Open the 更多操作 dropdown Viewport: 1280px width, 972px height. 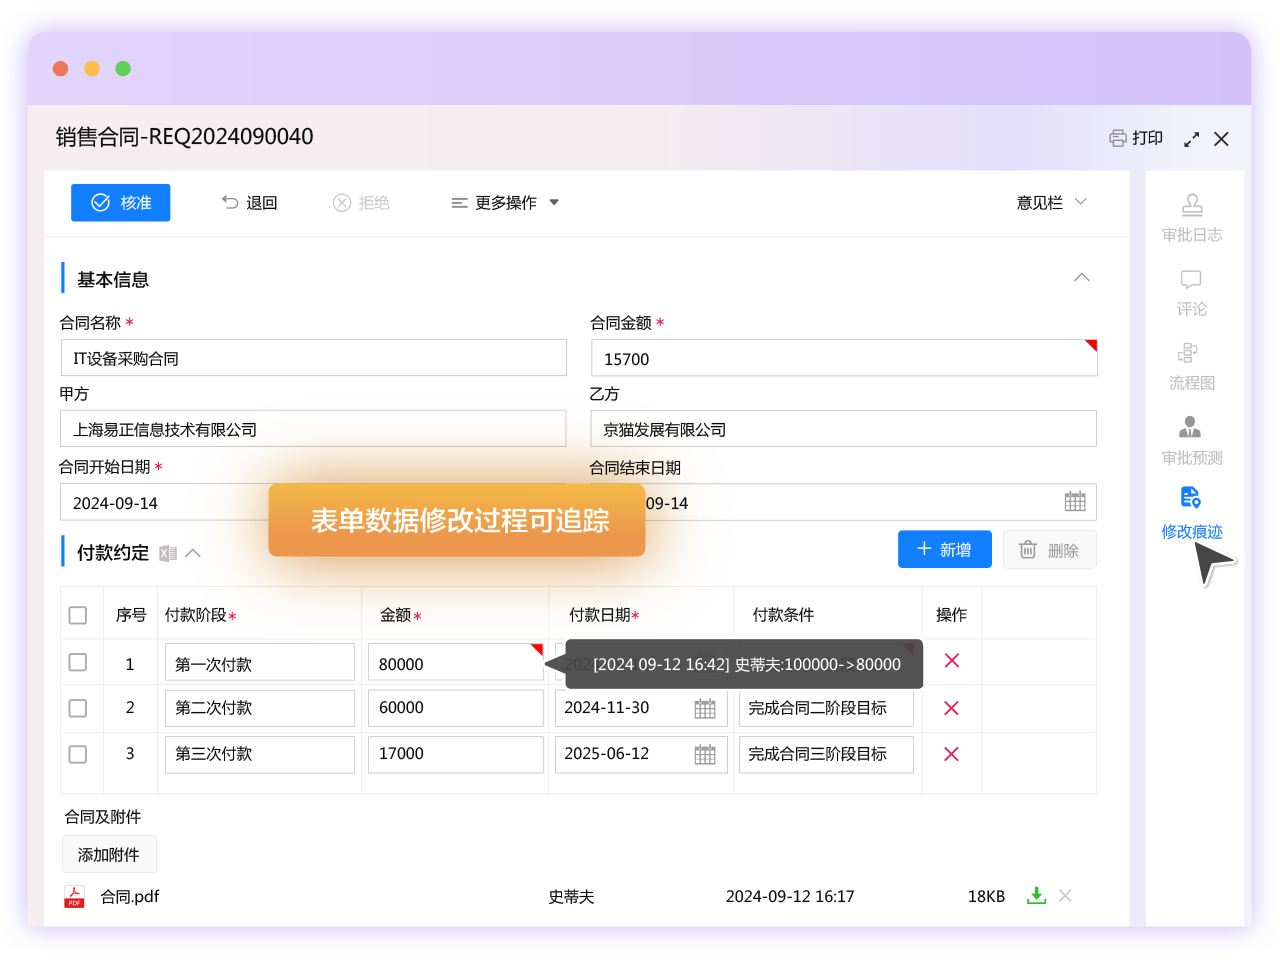pos(504,202)
